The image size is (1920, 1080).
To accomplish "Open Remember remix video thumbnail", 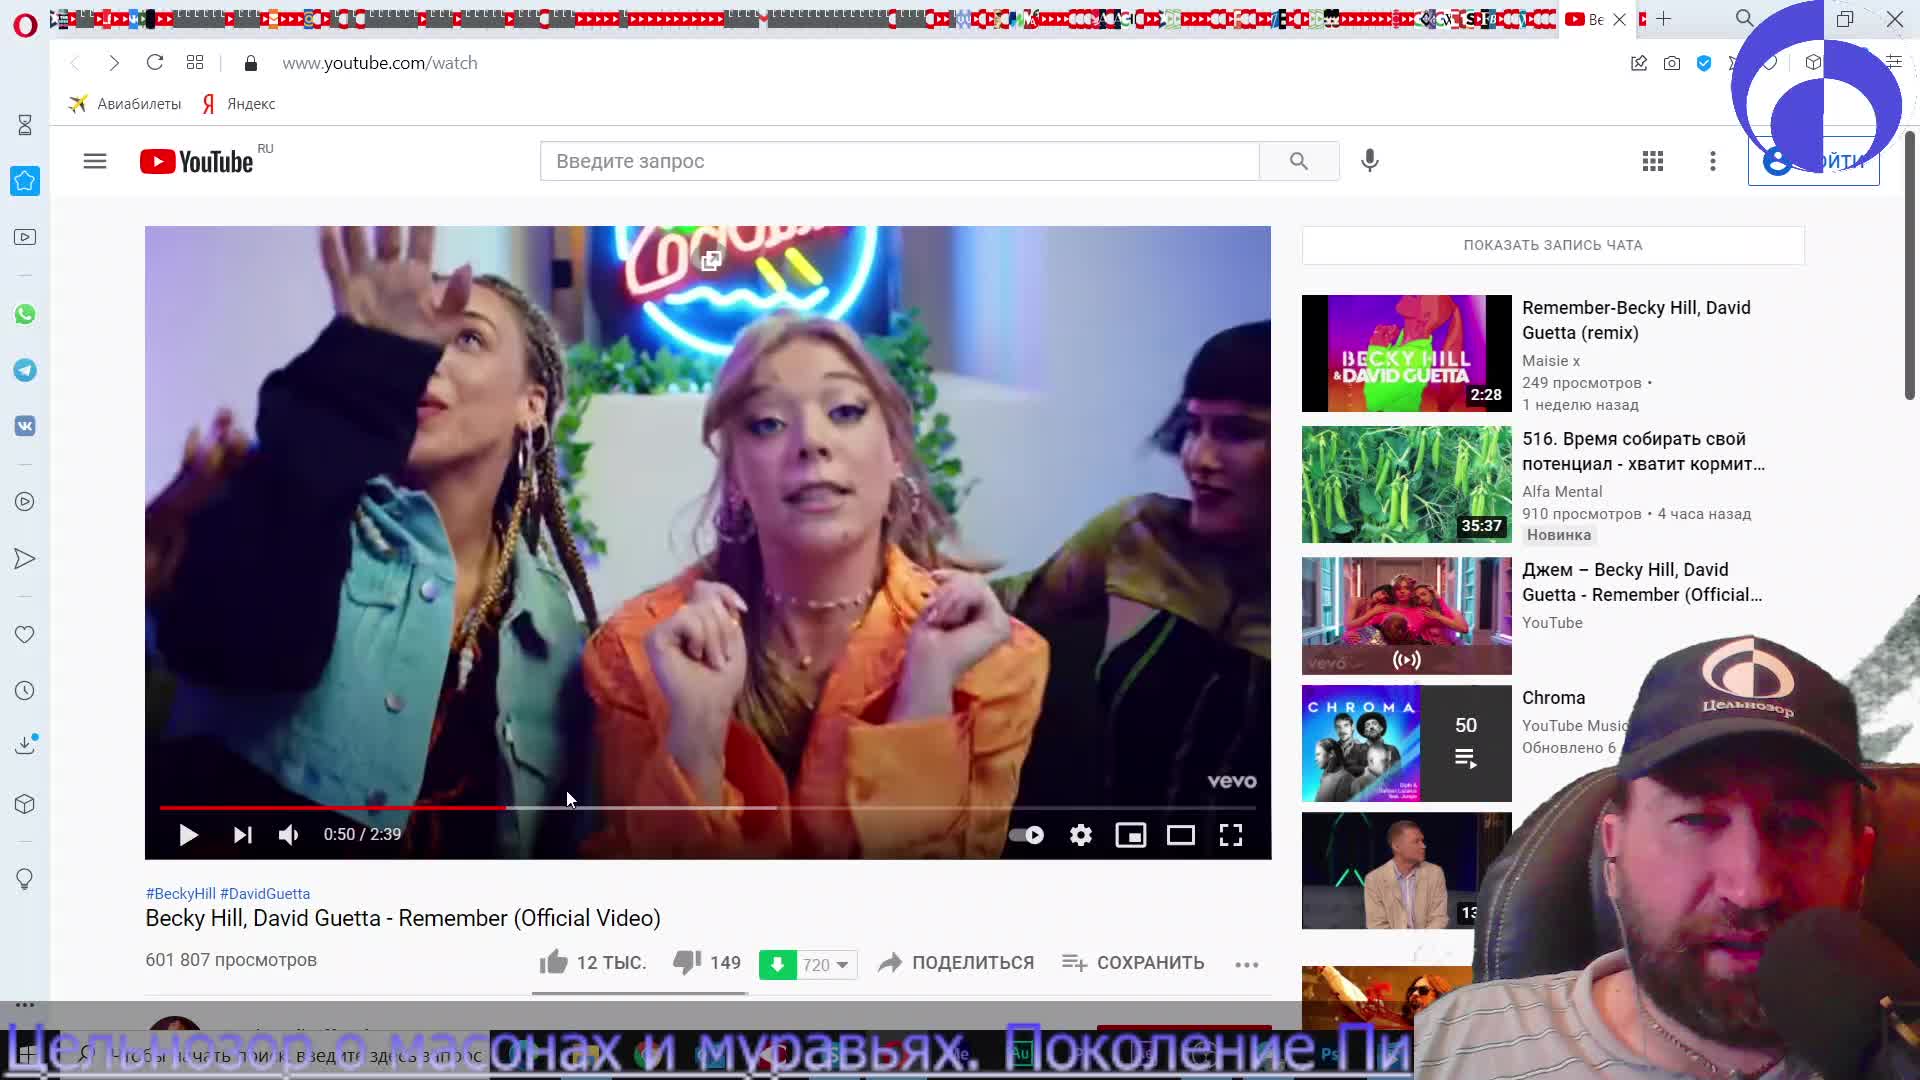I will (1406, 353).
